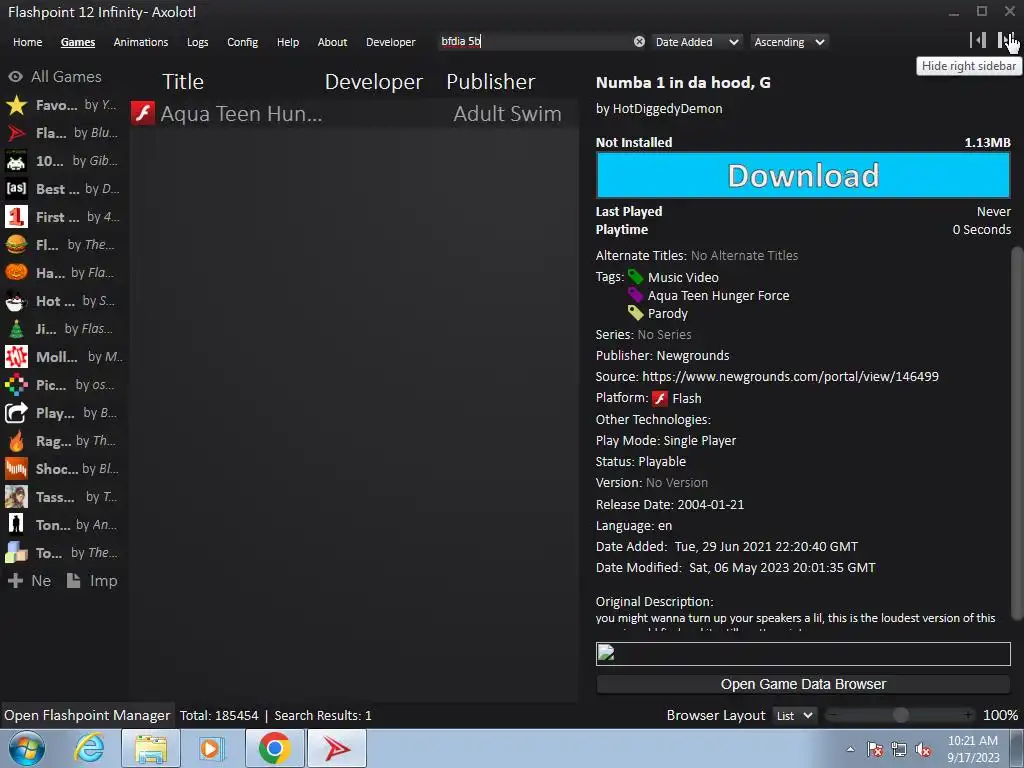Launch Internet Explorer from taskbar

click(x=89, y=748)
